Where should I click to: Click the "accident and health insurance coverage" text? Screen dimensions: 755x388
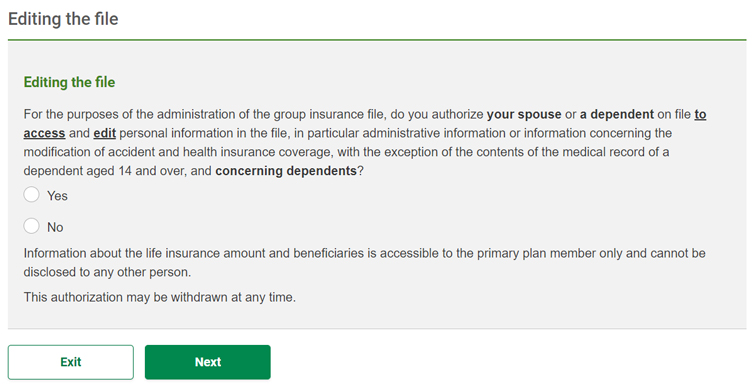(x=220, y=152)
